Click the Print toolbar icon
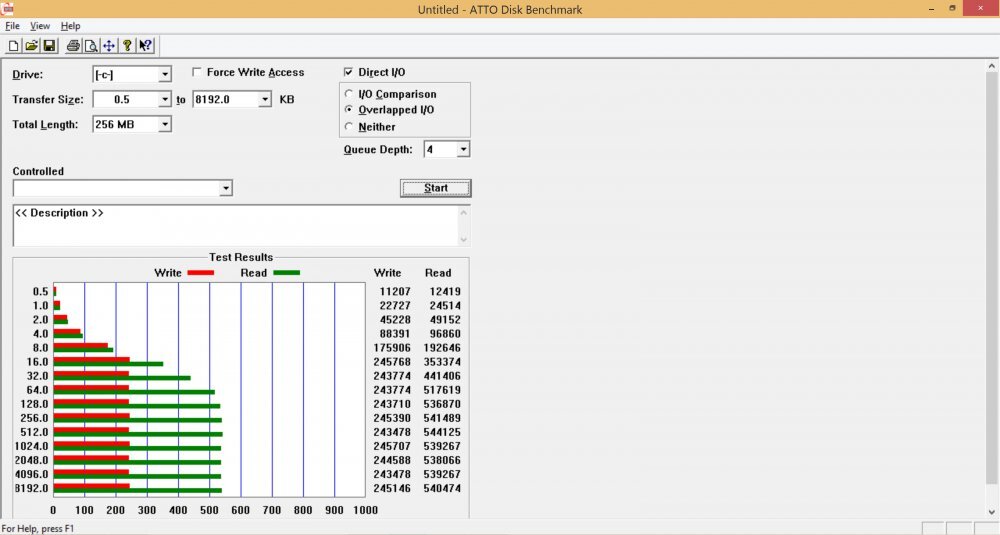The height and width of the screenshot is (535, 1000). point(73,46)
